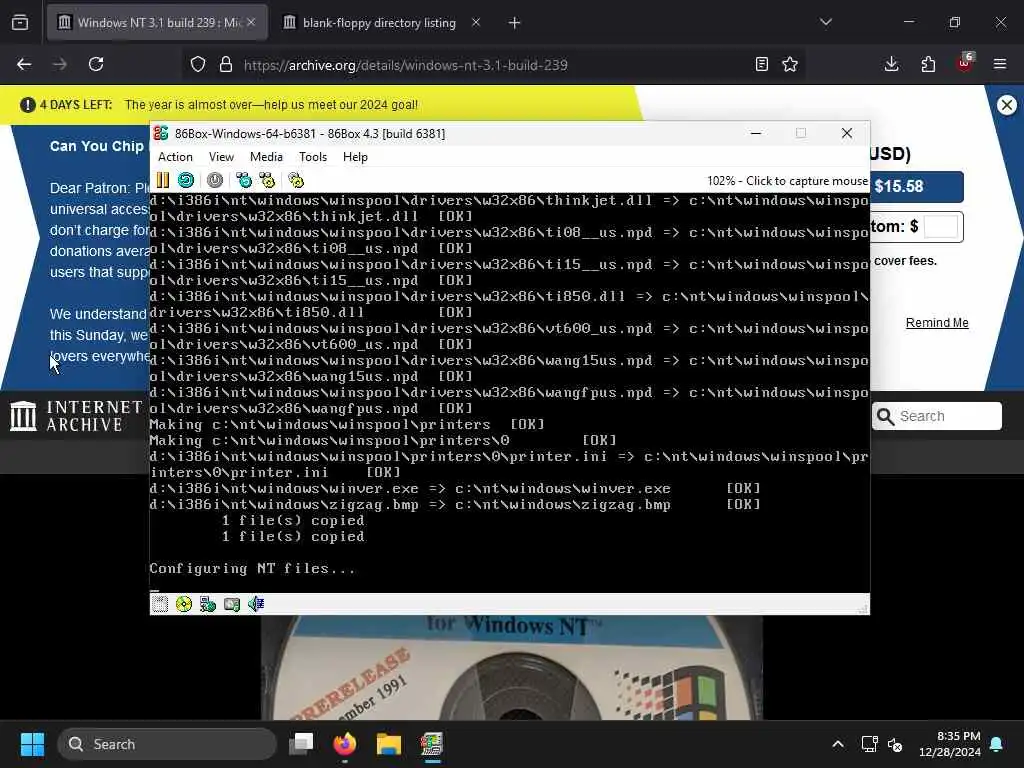
Task: Click the Remind Me link
Action: (x=937, y=323)
